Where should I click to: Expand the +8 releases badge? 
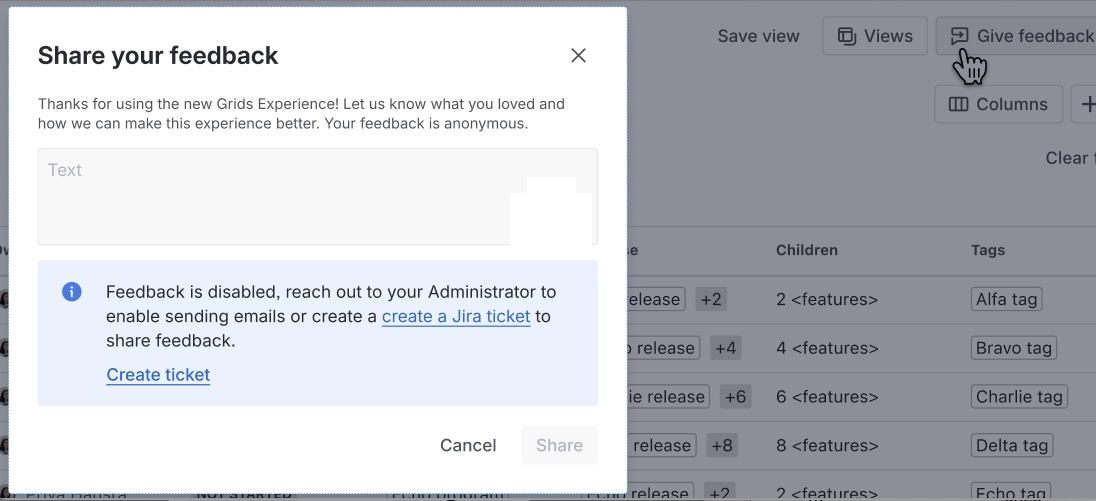721,445
